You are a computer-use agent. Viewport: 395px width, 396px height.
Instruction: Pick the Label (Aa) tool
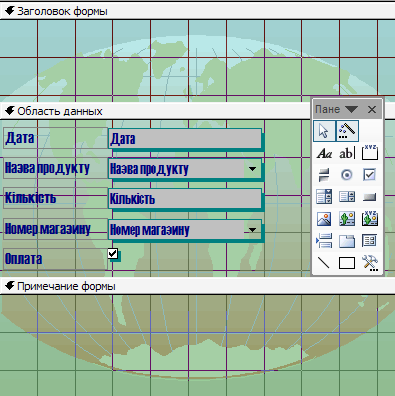point(324,153)
